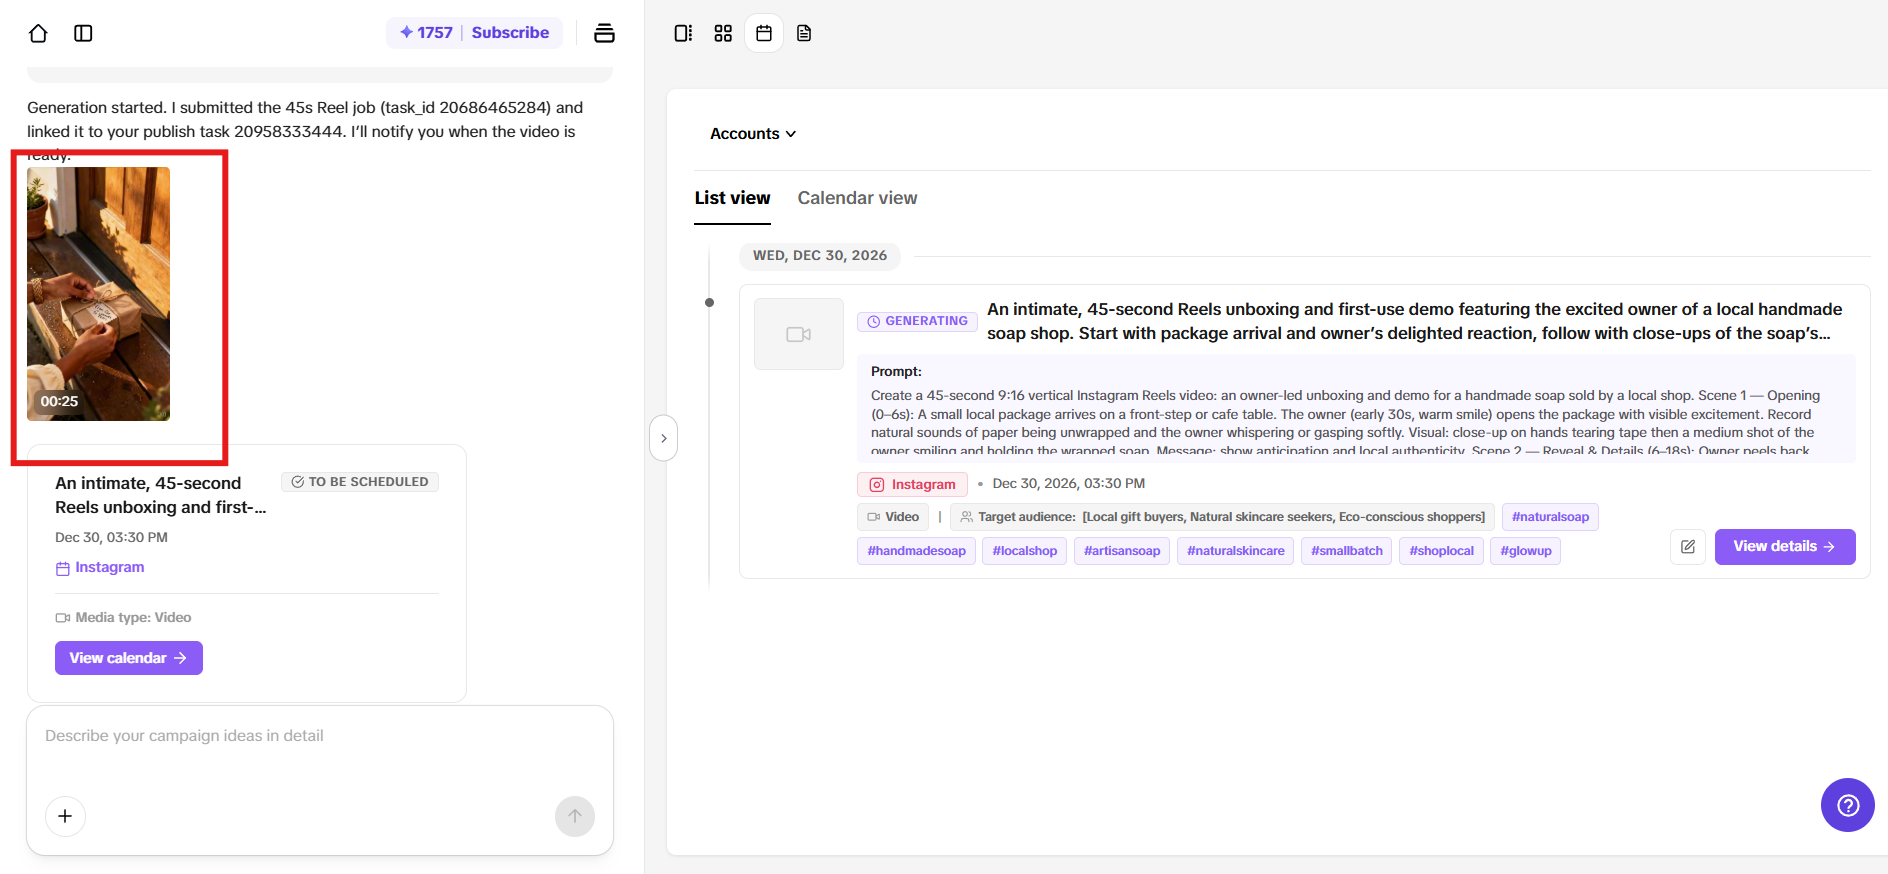Click the split panel layout icon

[683, 33]
